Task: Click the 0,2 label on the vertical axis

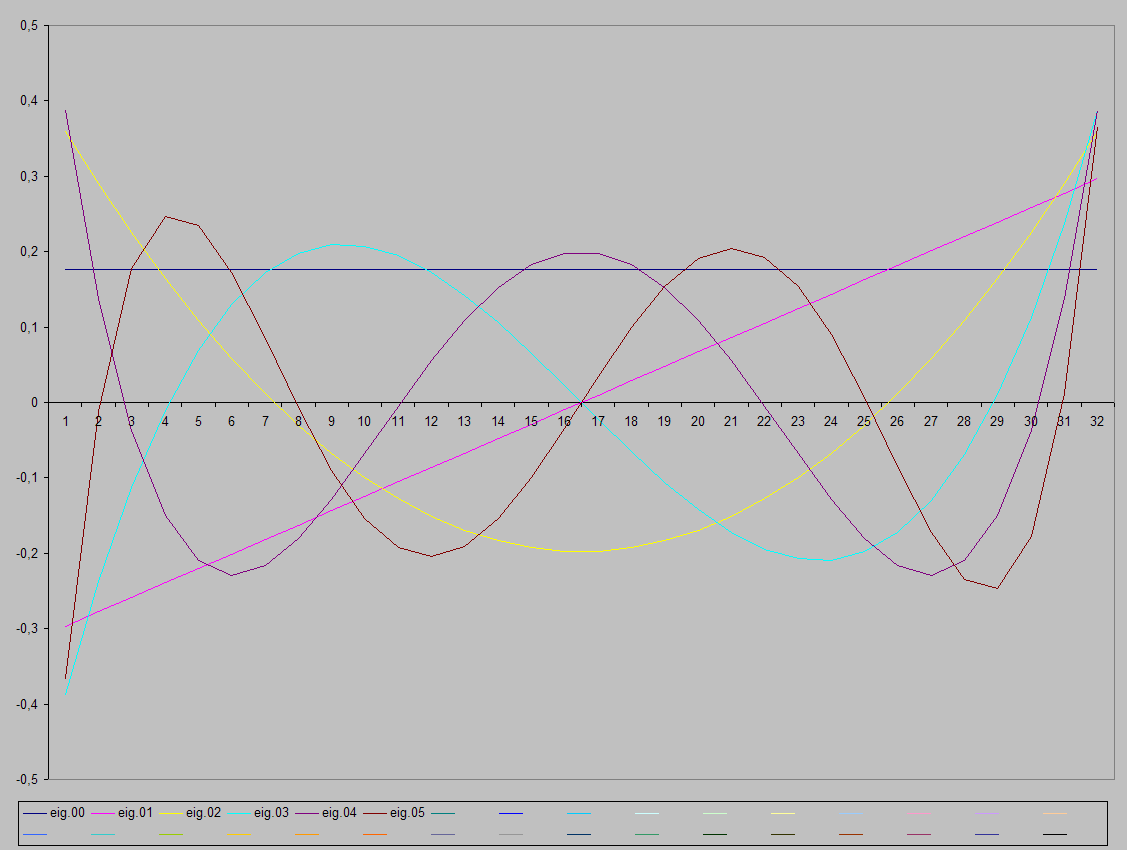Action: pos(29,251)
